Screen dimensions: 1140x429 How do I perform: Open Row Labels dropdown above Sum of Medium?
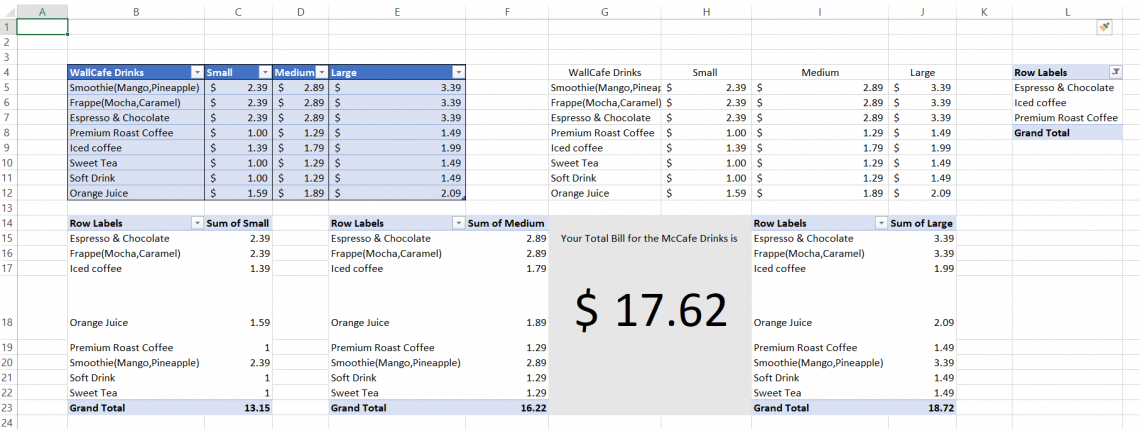[458, 224]
